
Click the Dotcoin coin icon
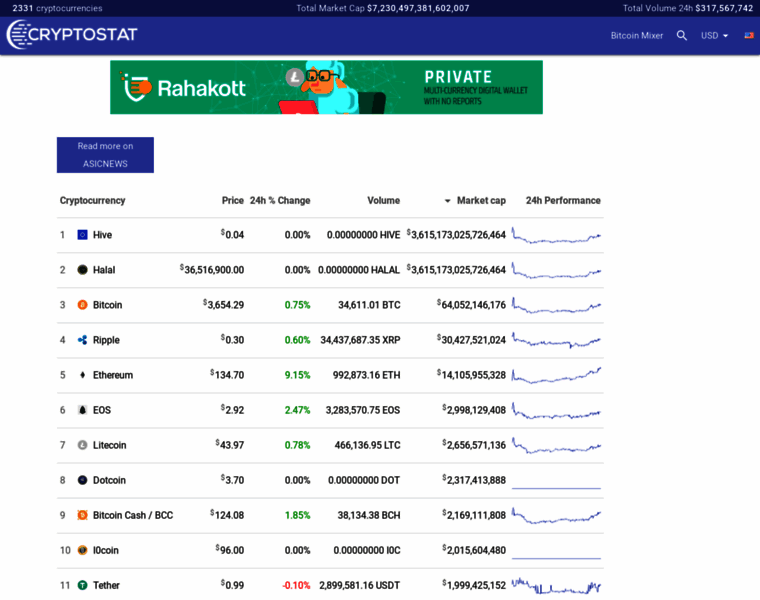(x=82, y=480)
